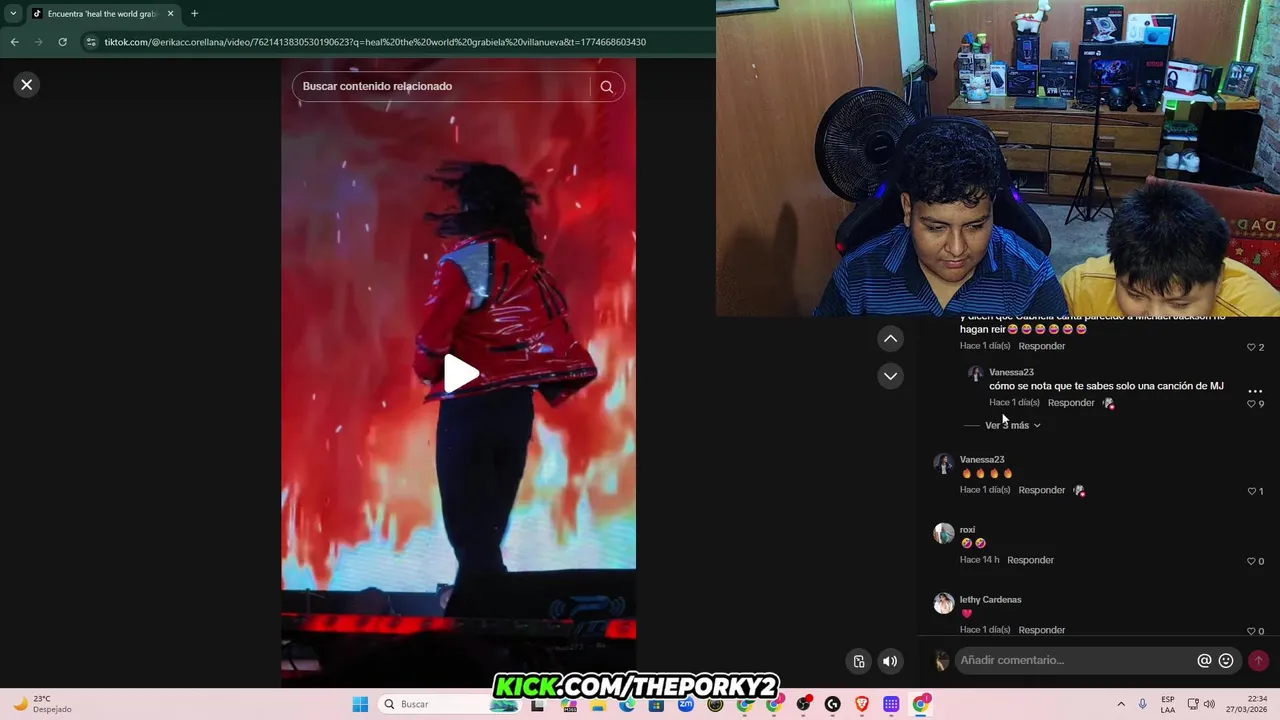Reply to Vanessa23's MJ song reply
1280x720 pixels.
pyautogui.click(x=1071, y=403)
